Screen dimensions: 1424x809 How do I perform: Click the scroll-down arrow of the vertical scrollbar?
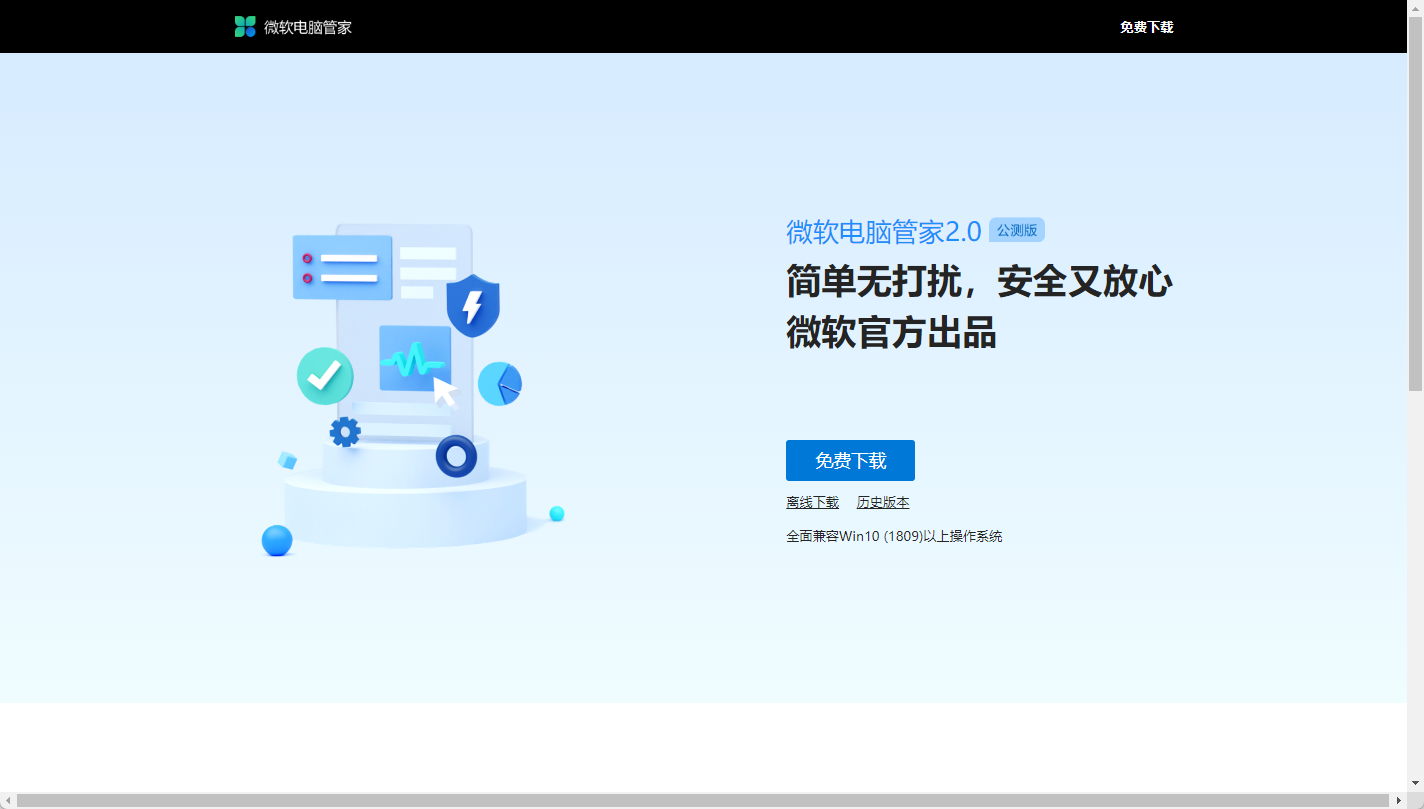pyautogui.click(x=1415, y=784)
